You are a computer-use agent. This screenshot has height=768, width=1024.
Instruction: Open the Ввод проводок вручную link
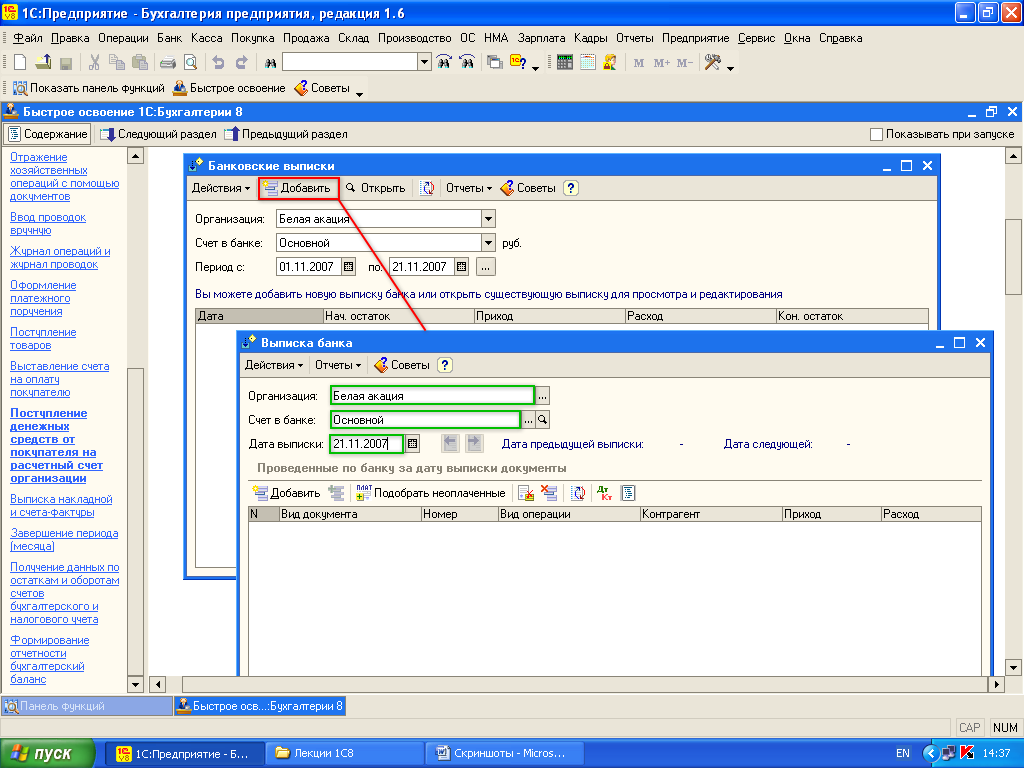(48, 223)
